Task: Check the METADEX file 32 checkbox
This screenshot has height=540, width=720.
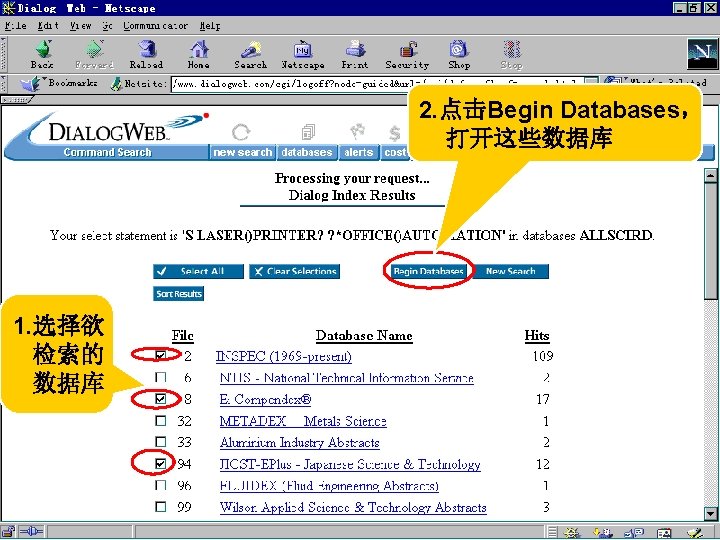Action: 161,421
